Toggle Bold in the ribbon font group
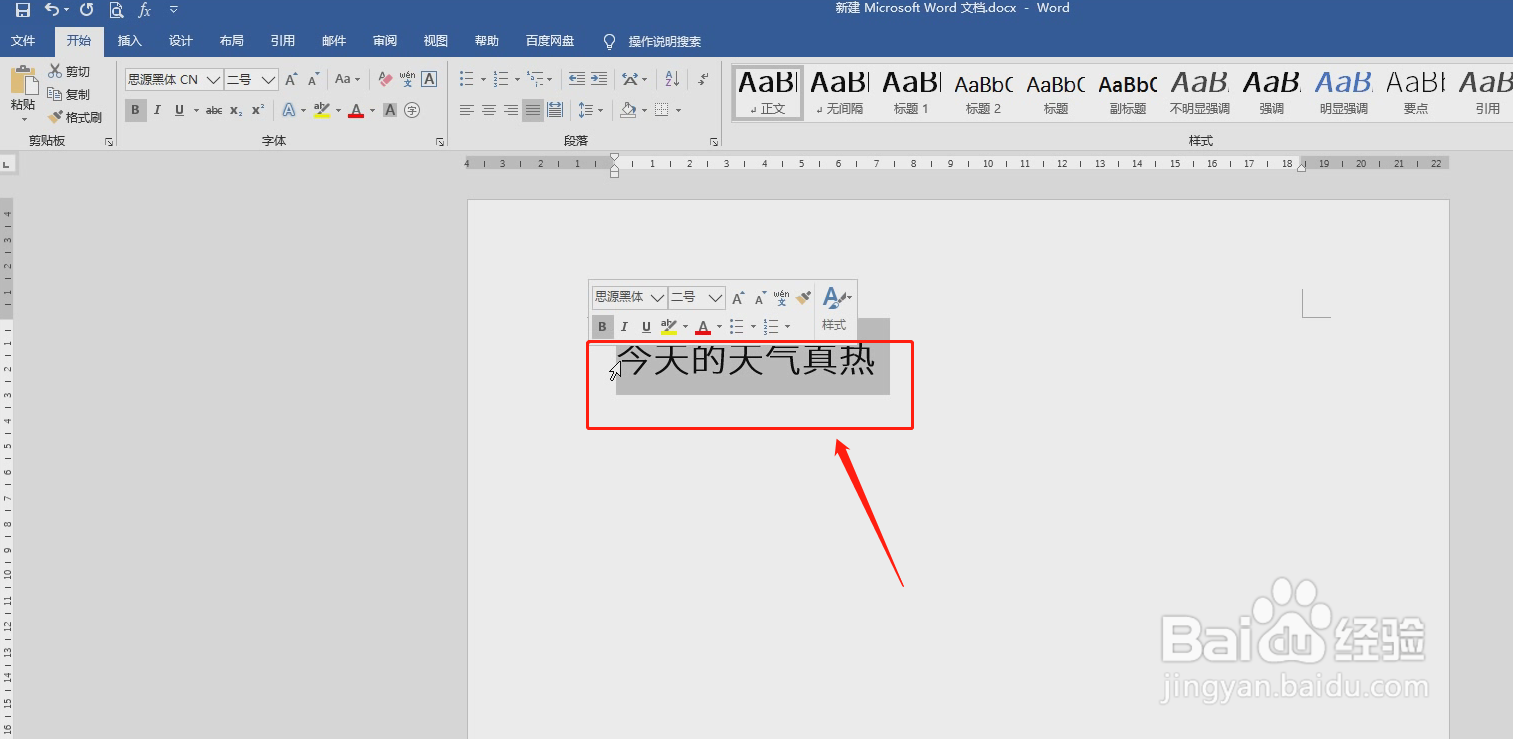This screenshot has height=739, width=1513. coord(136,110)
